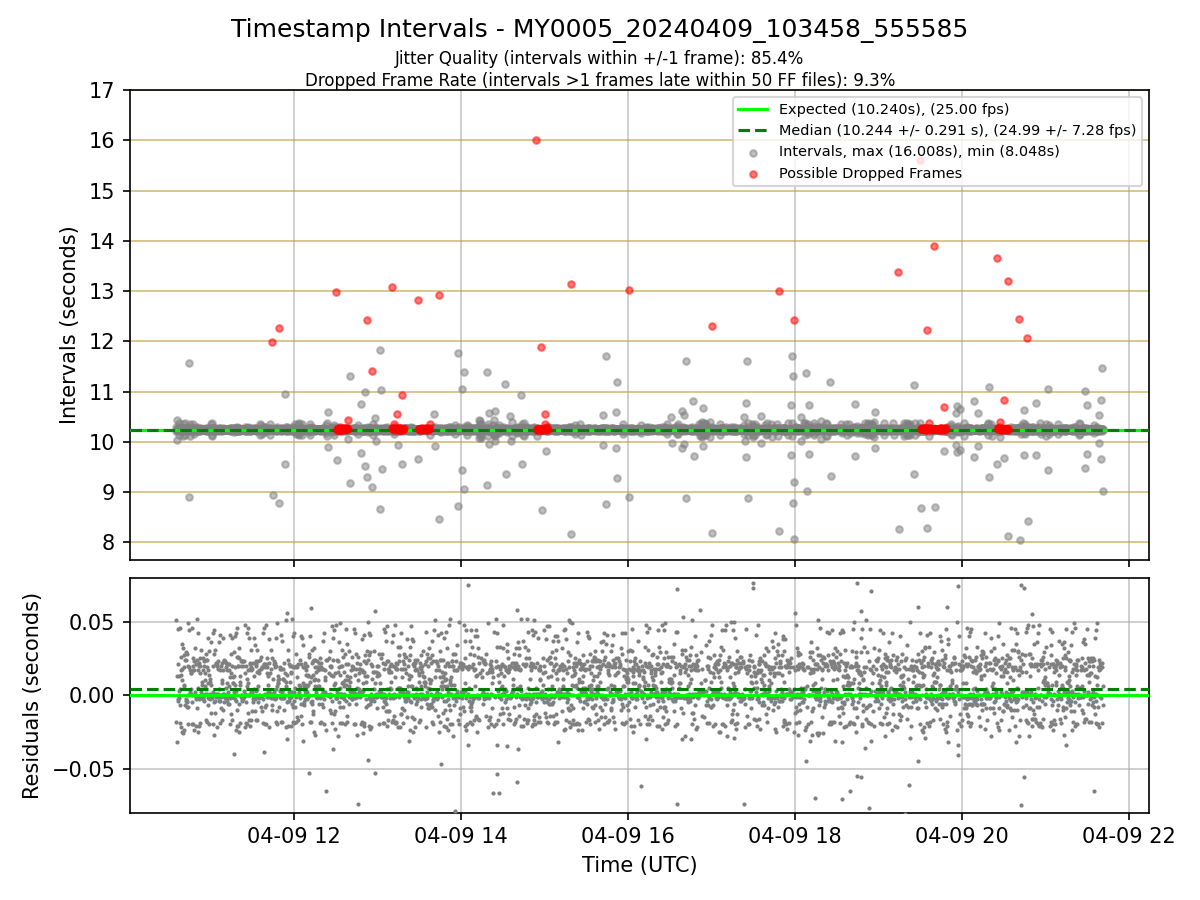Click the solid green line swatch in the legend
Viewport: 1200px width, 900px height.
[x=753, y=109]
